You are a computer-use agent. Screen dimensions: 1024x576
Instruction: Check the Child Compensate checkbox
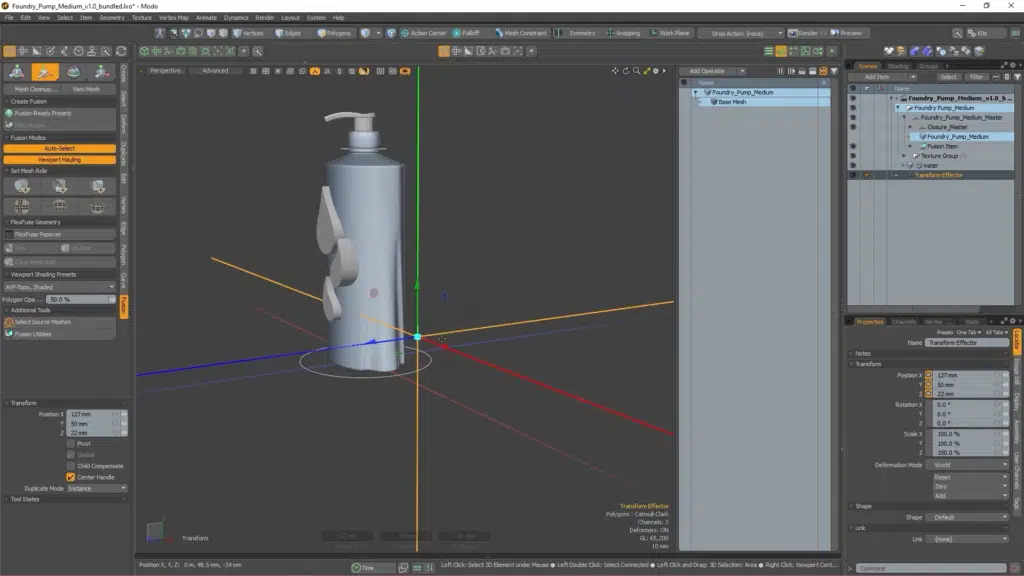[x=69, y=465]
